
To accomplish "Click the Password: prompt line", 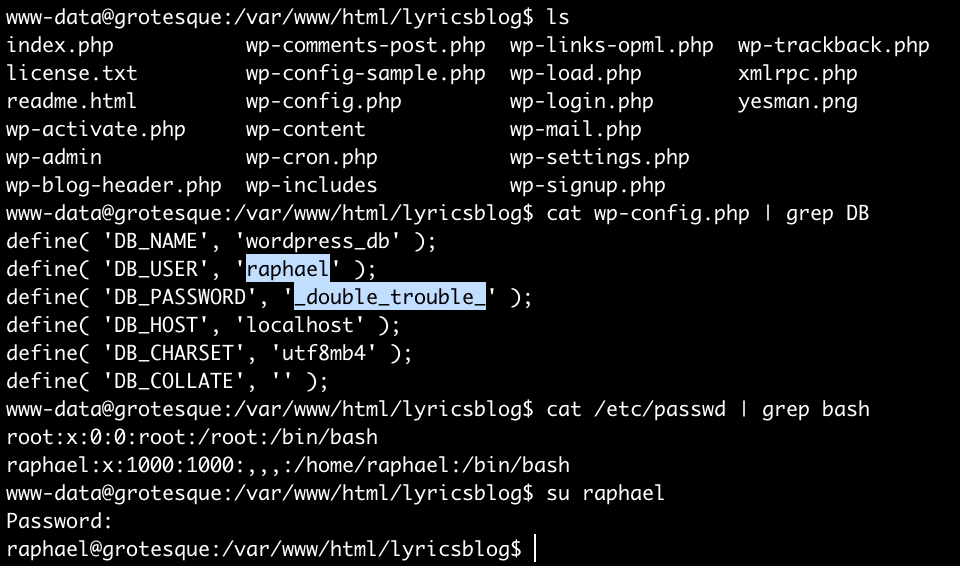I will tap(60, 521).
